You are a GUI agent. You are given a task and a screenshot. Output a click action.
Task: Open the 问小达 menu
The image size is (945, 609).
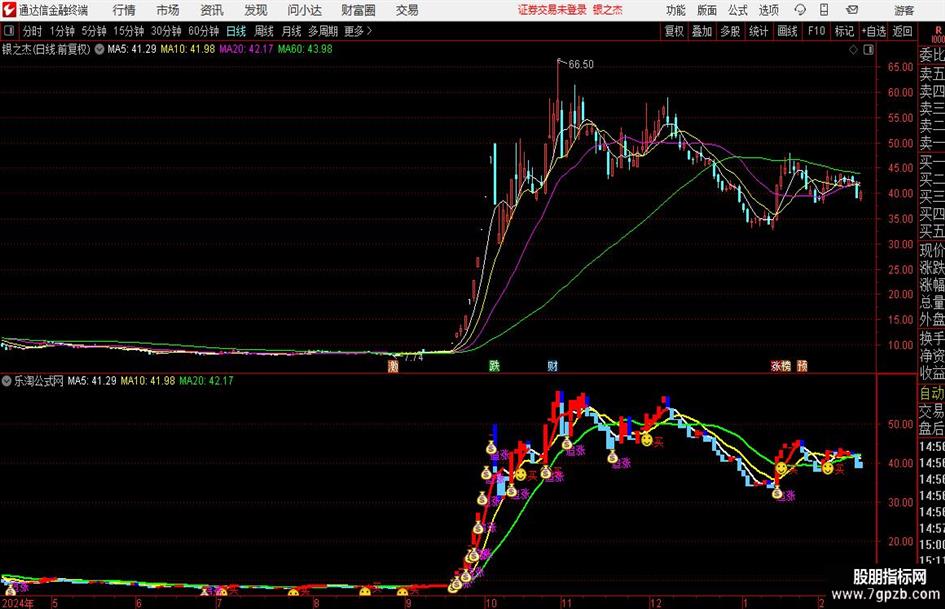pos(304,10)
